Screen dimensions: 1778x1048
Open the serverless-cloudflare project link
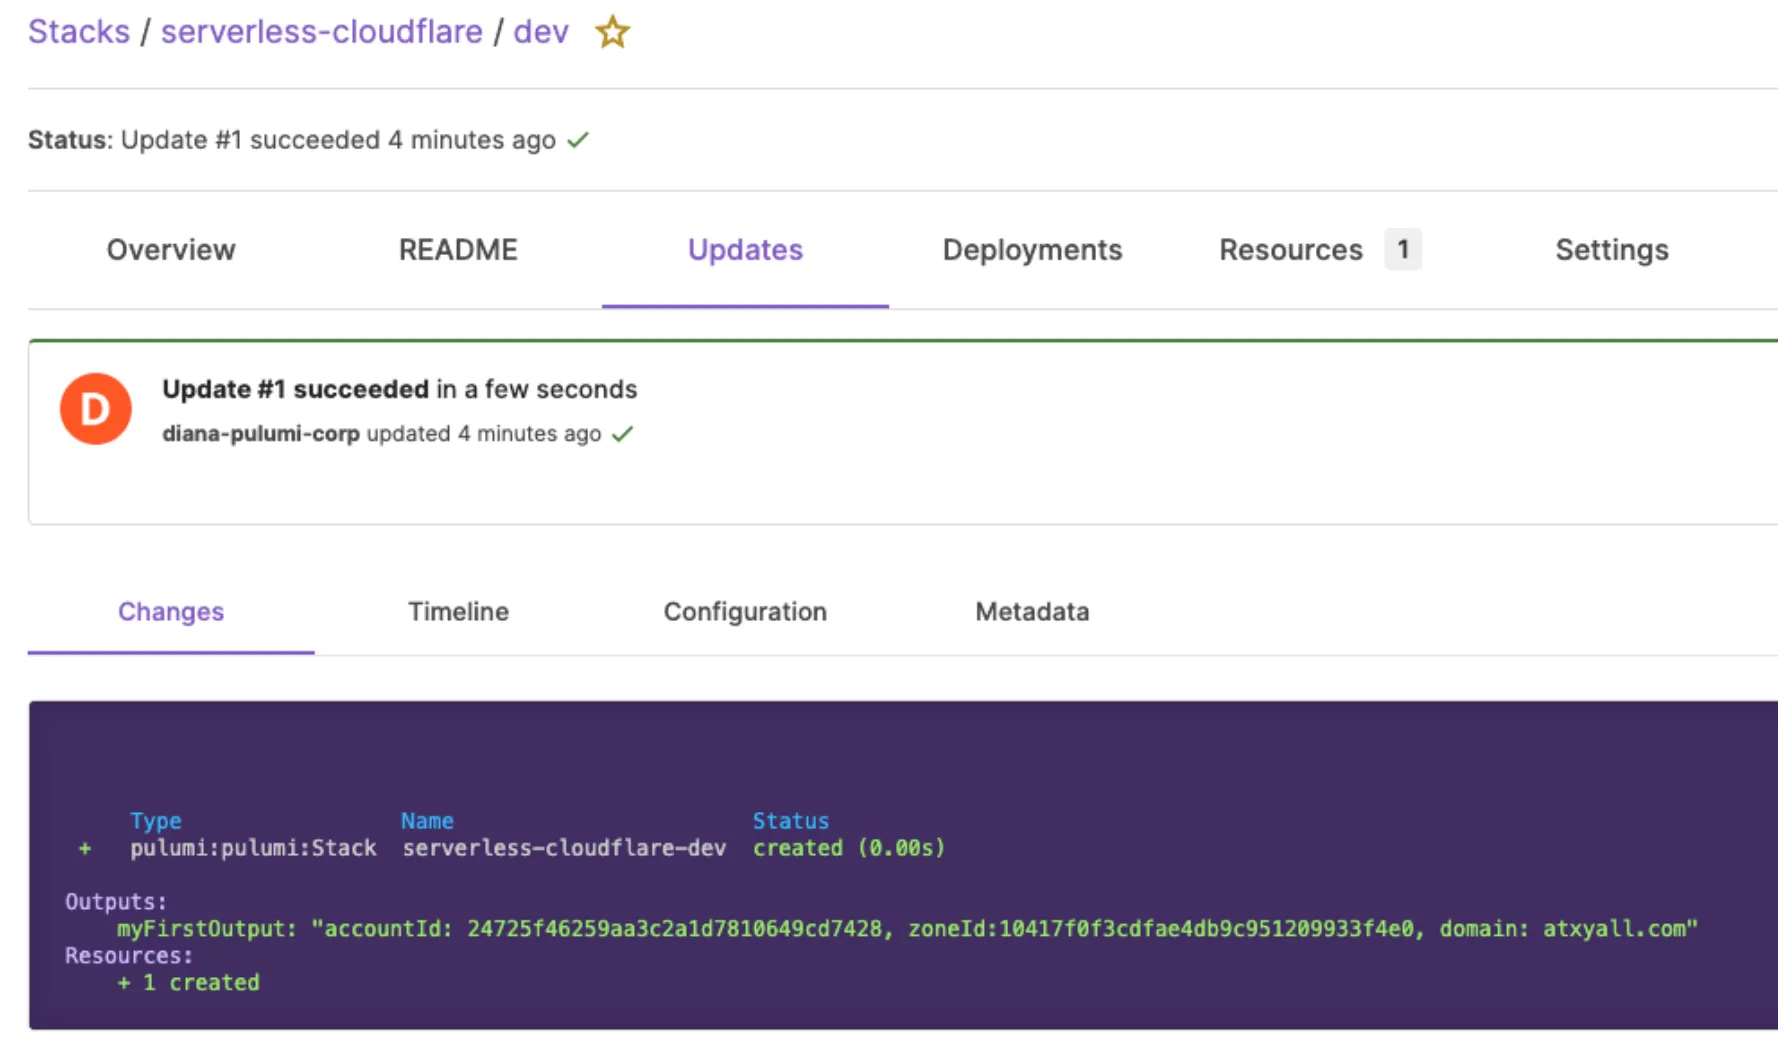click(x=322, y=31)
